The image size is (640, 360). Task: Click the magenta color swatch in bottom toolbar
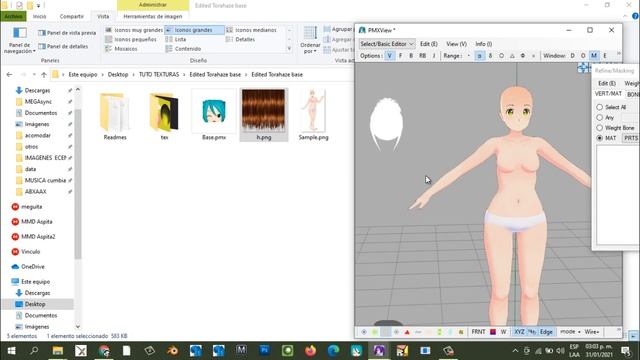tap(493, 332)
